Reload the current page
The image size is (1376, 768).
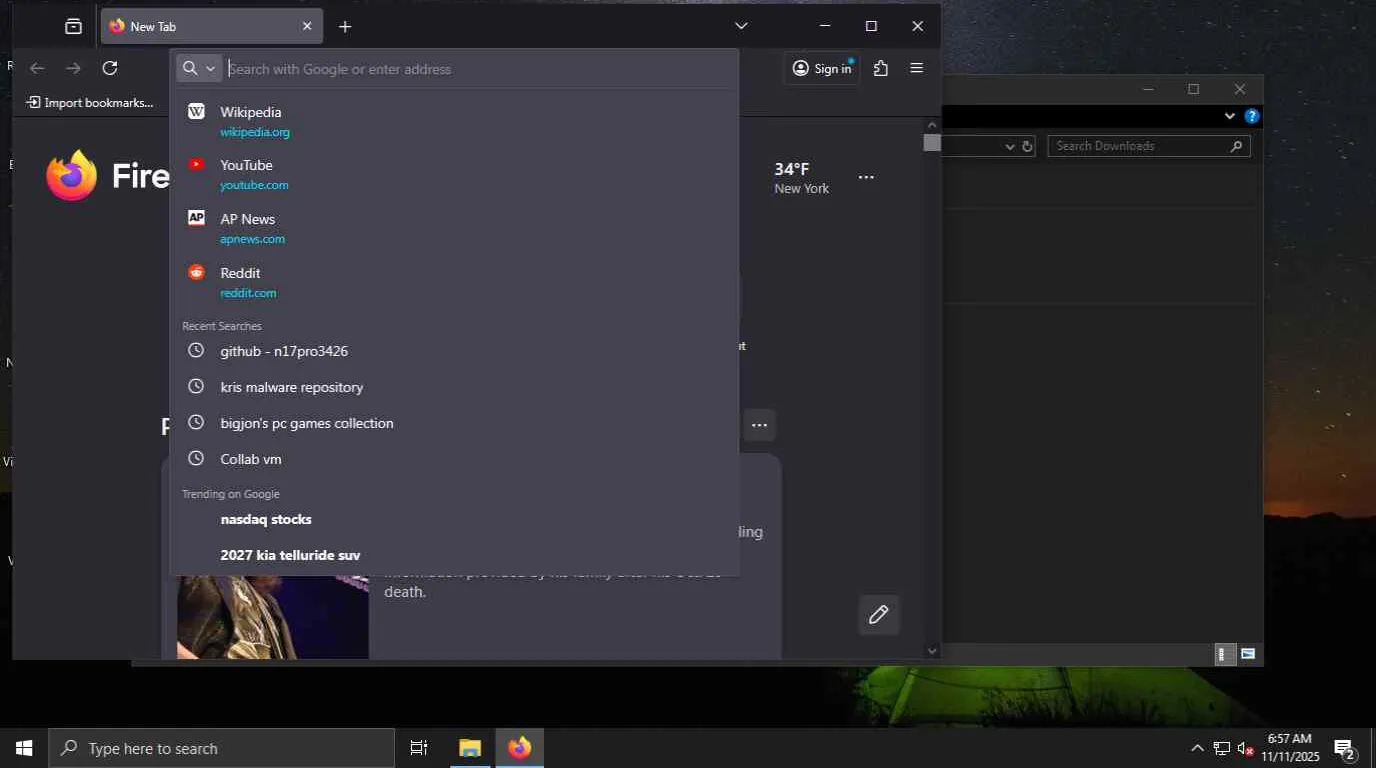coord(110,68)
